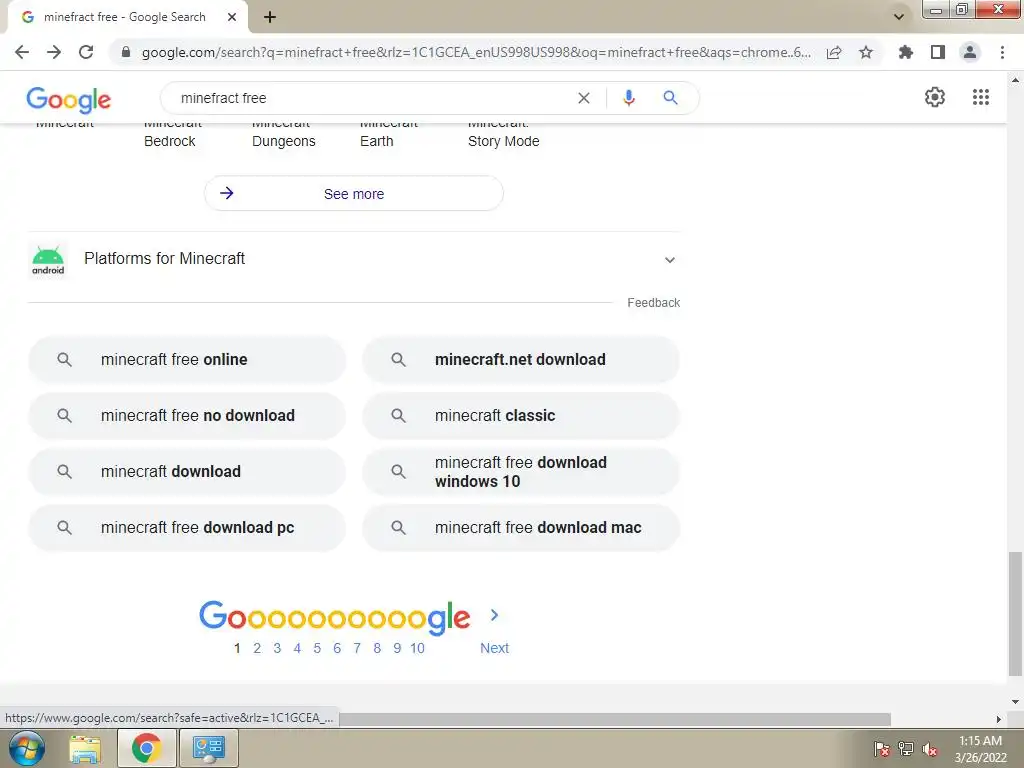Go to results page 8
The width and height of the screenshot is (1024, 768).
[377, 648]
